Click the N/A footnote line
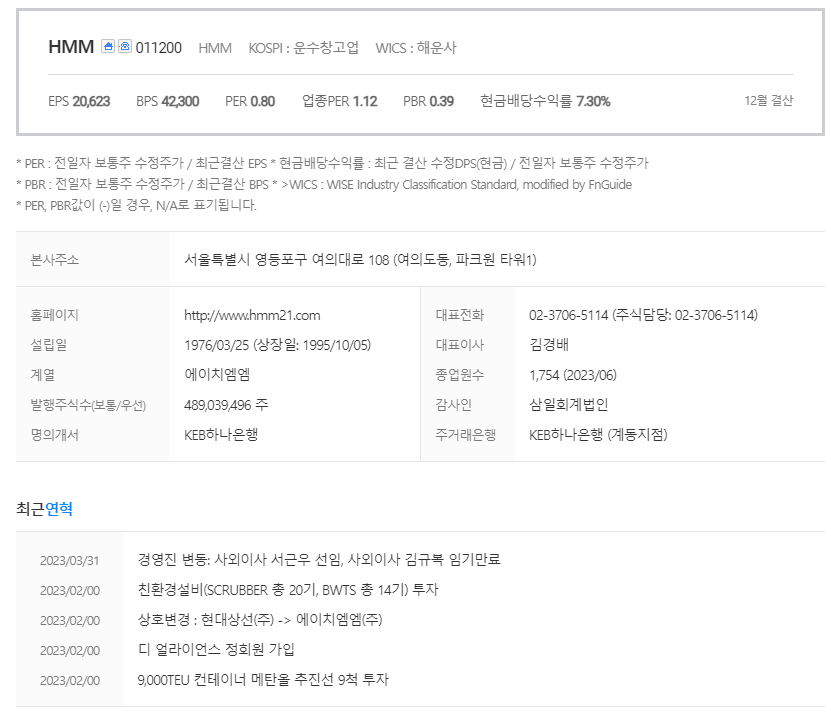The image size is (831, 716). [x=137, y=205]
